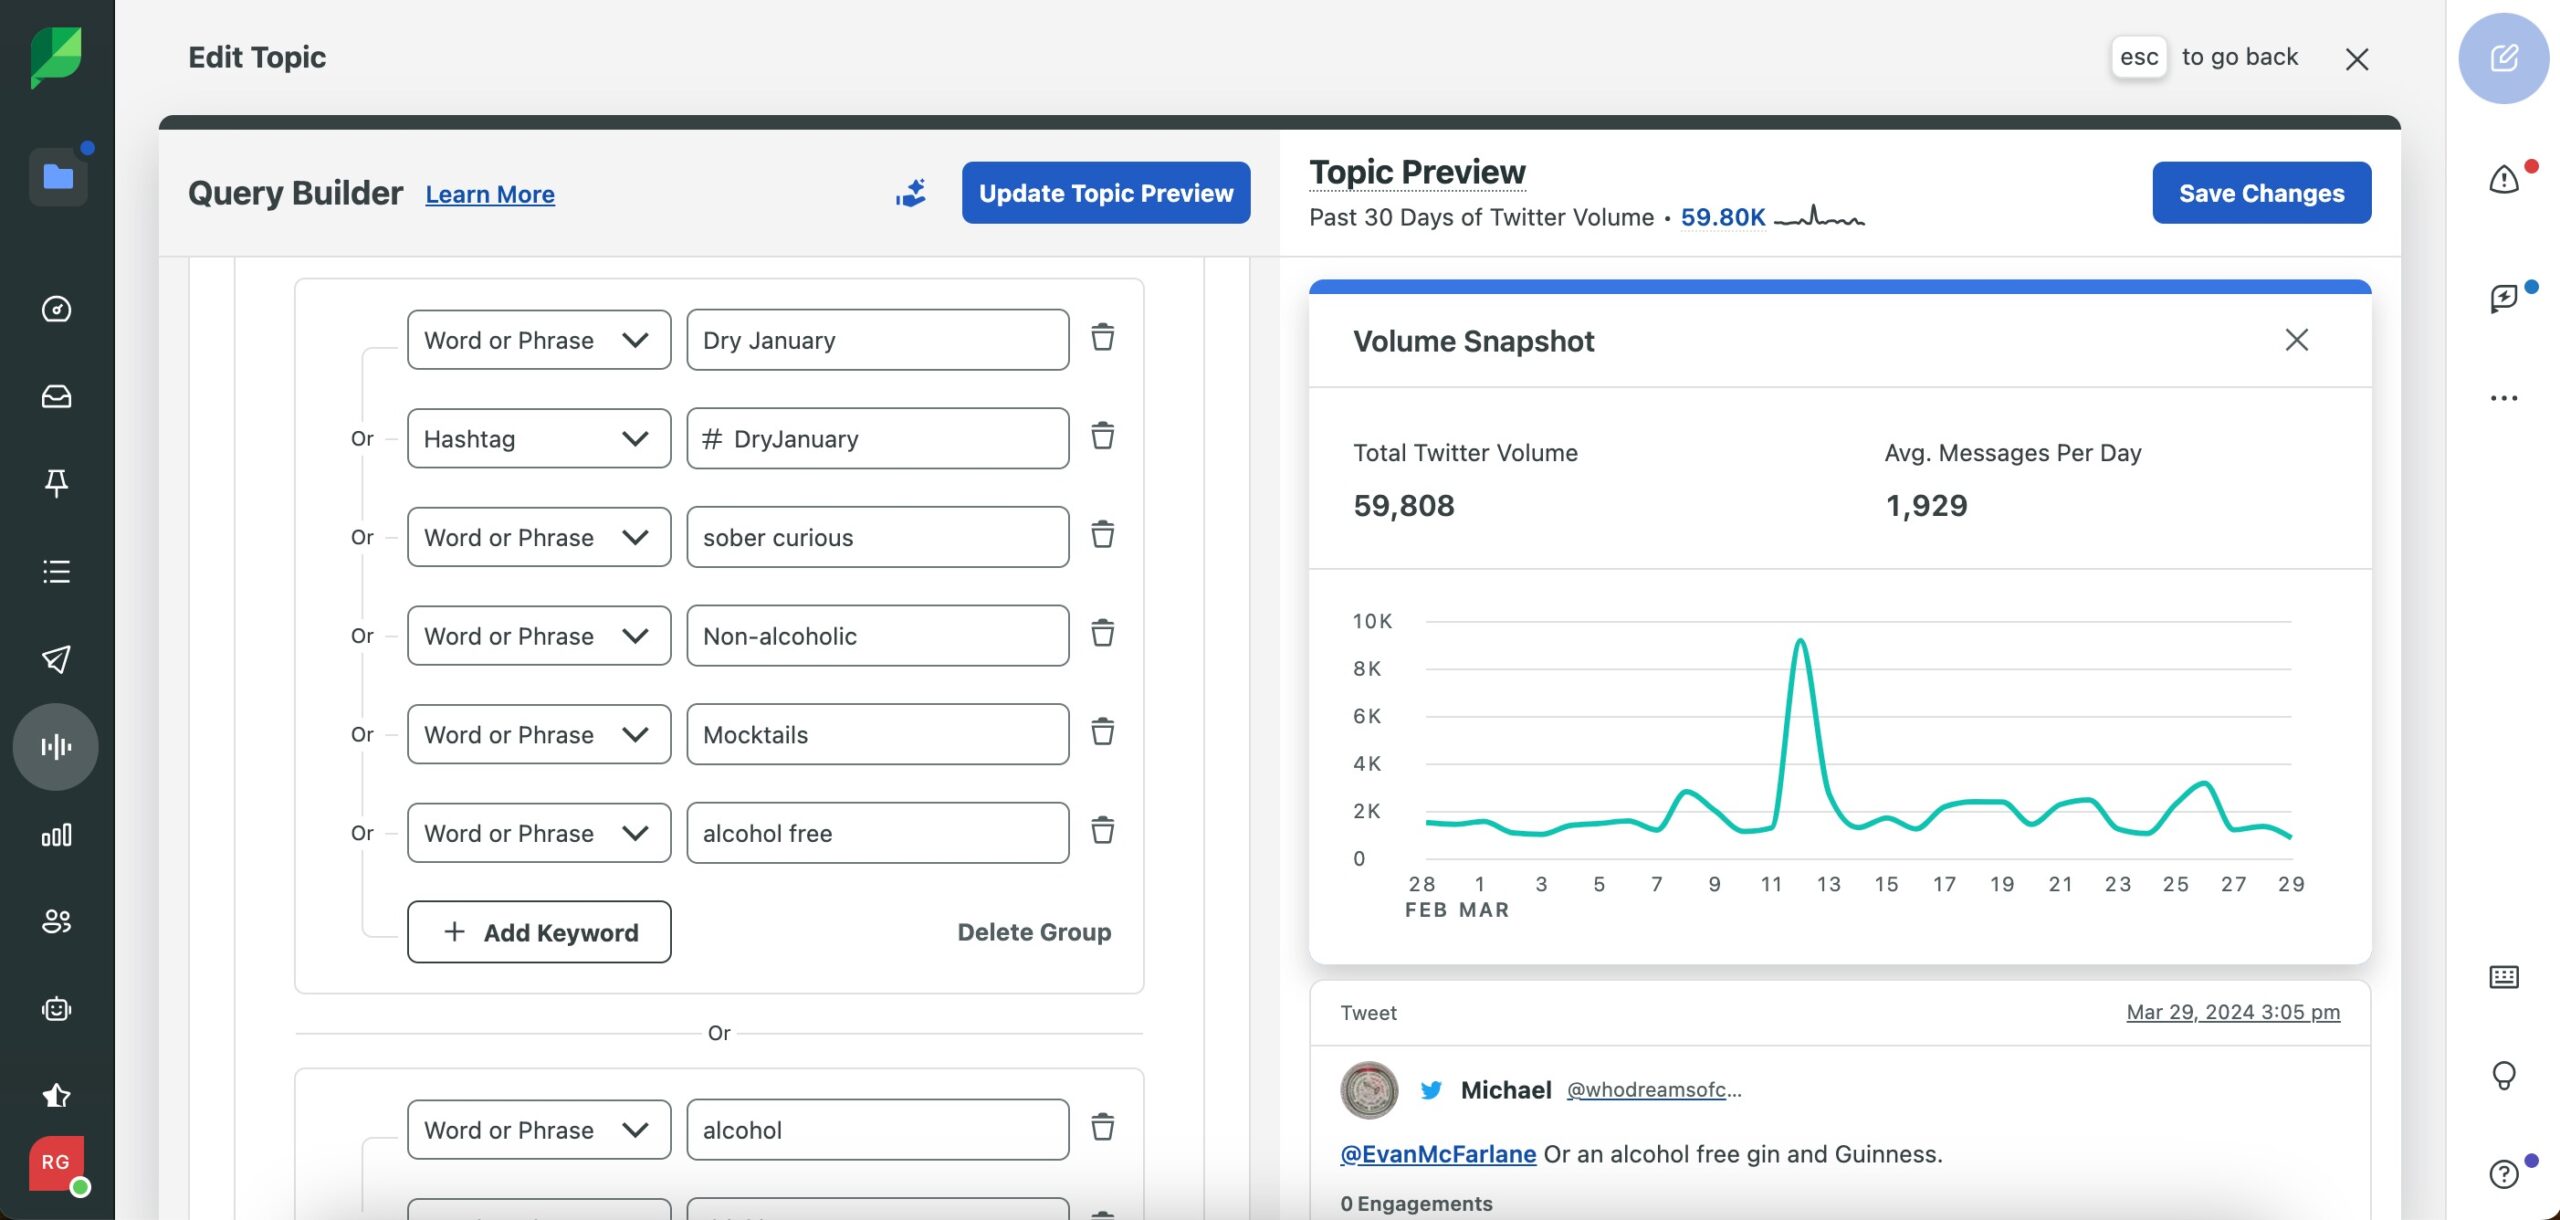The width and height of the screenshot is (2560, 1220).
Task: Open the three-dot more options icon
Action: point(2504,398)
